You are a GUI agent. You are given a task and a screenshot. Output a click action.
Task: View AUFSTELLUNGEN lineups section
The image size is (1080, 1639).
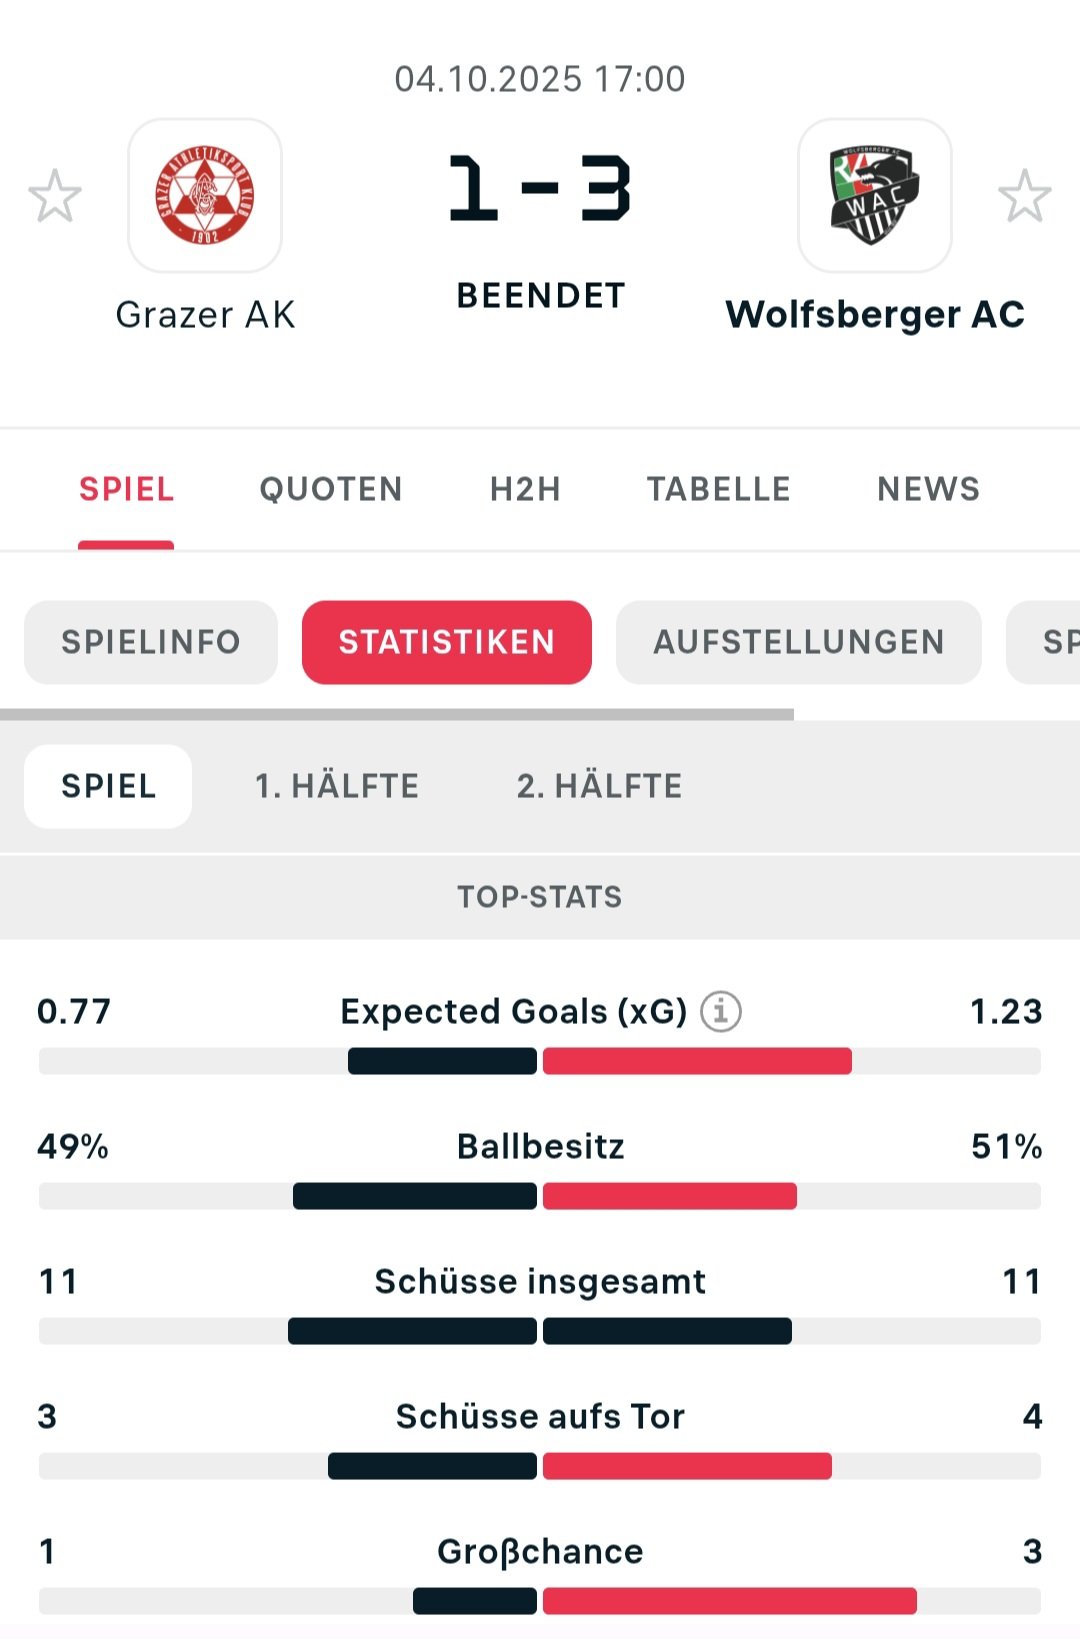pos(799,642)
